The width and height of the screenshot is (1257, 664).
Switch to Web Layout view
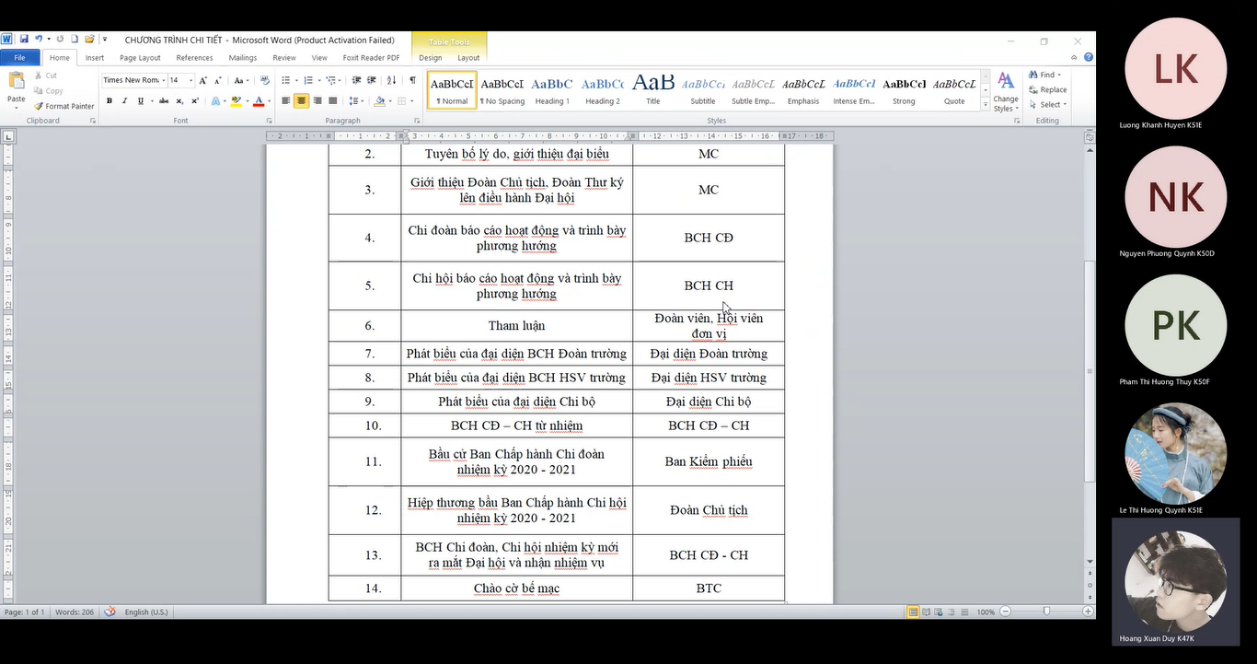click(x=939, y=612)
